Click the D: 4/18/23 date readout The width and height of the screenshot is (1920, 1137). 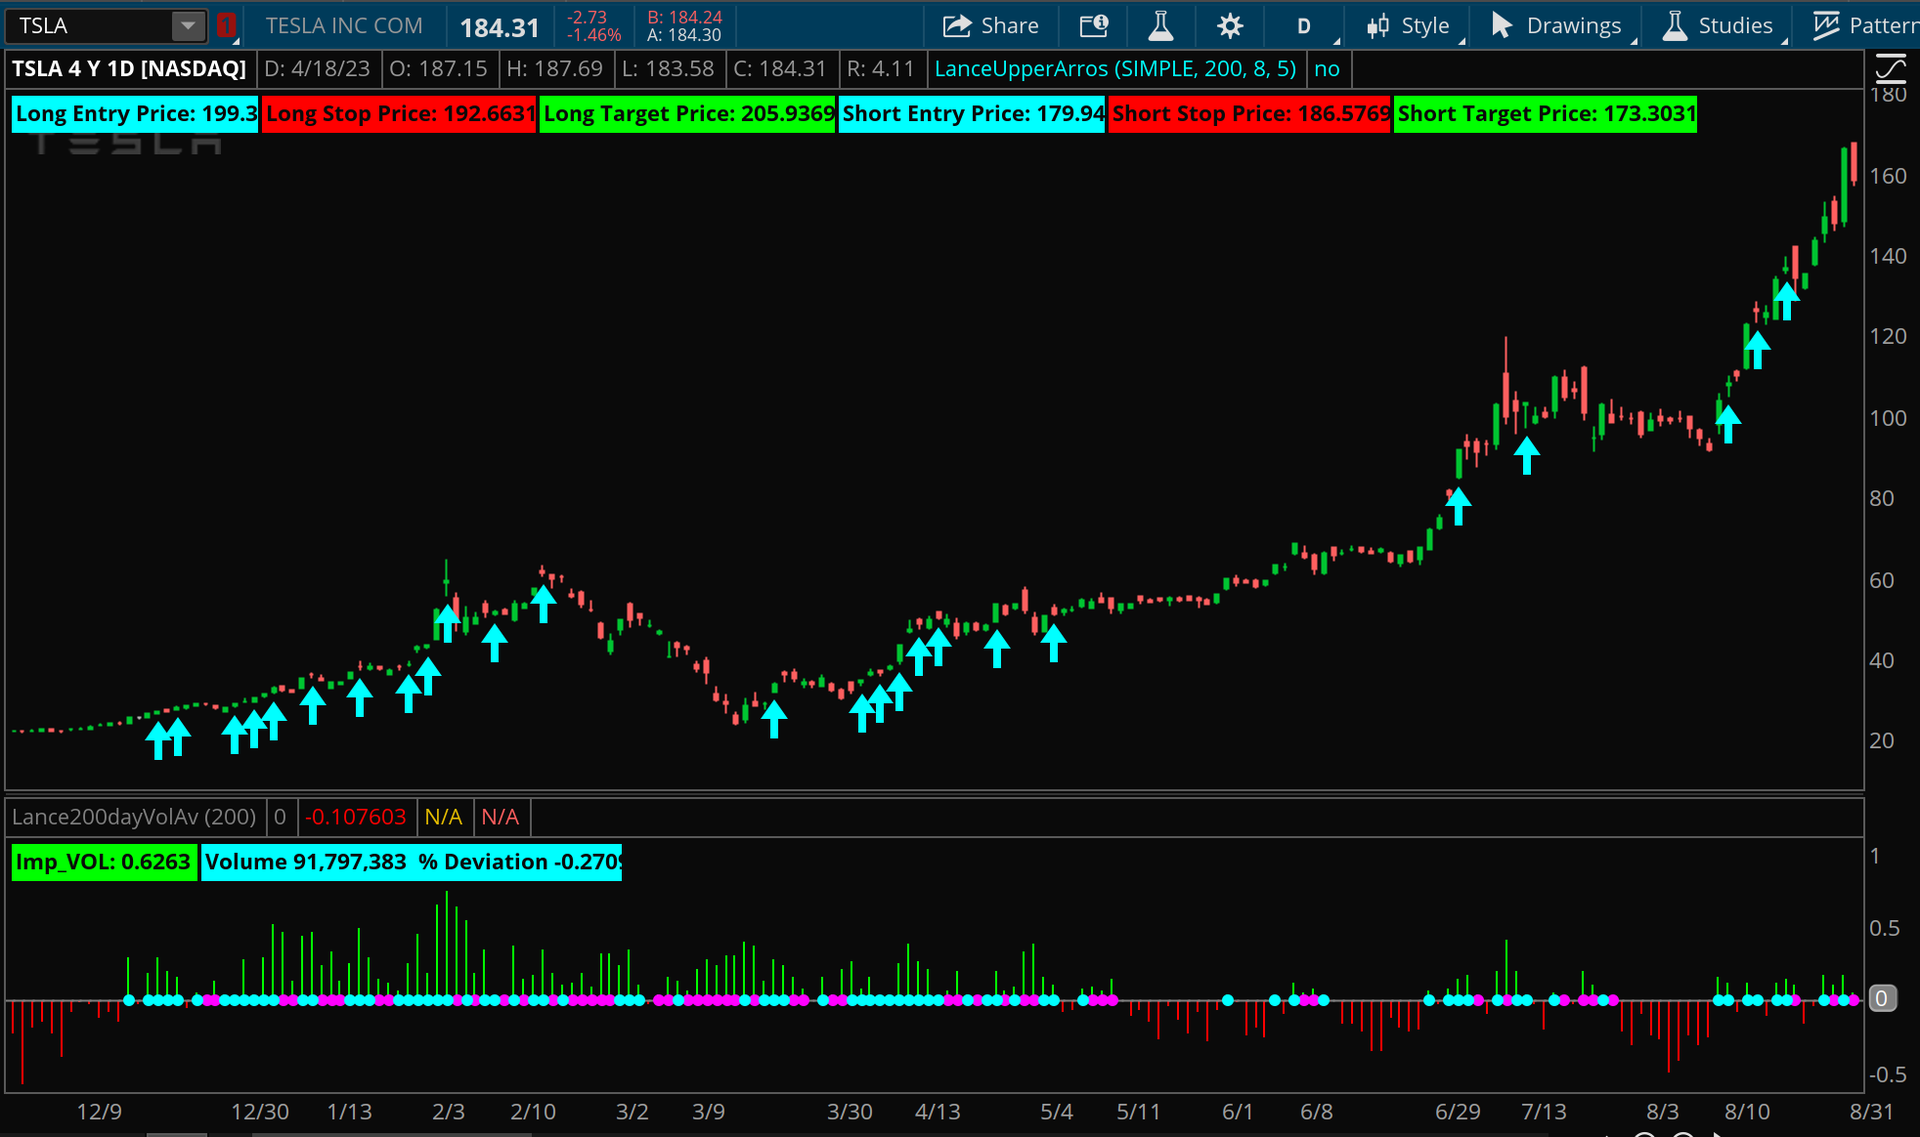[317, 69]
